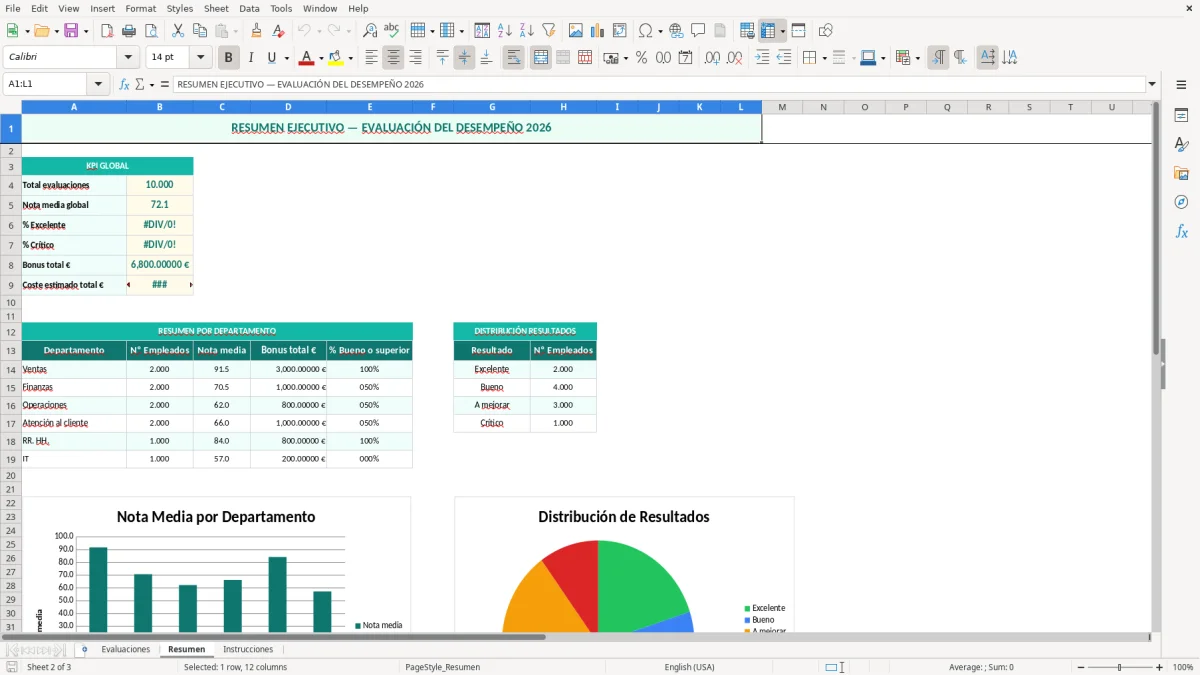Apply yellow background color swatch

point(335,58)
